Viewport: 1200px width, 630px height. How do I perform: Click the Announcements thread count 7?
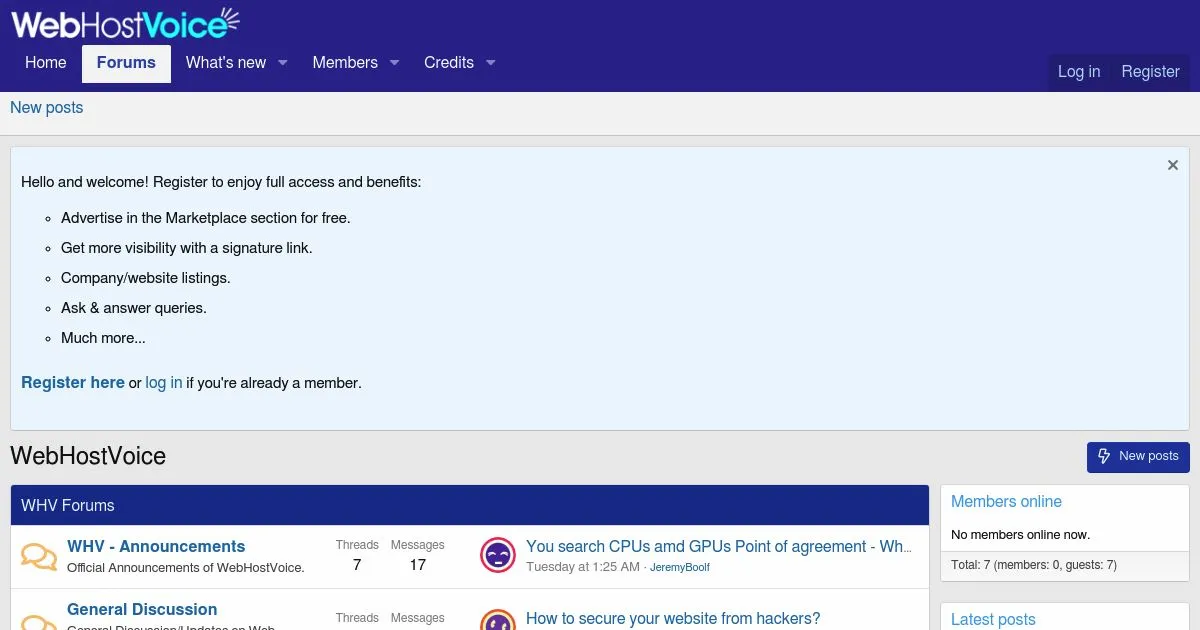pos(357,565)
